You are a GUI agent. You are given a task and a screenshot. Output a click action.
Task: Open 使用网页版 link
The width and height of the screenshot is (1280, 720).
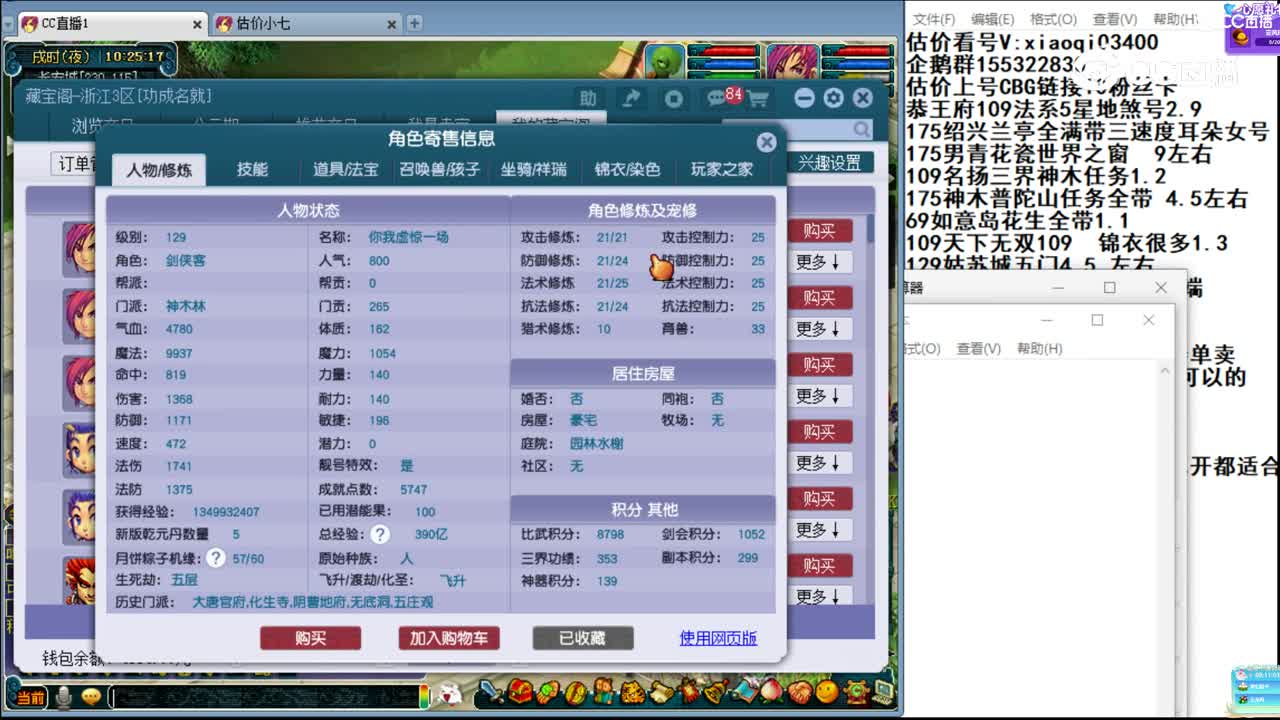(x=718, y=638)
